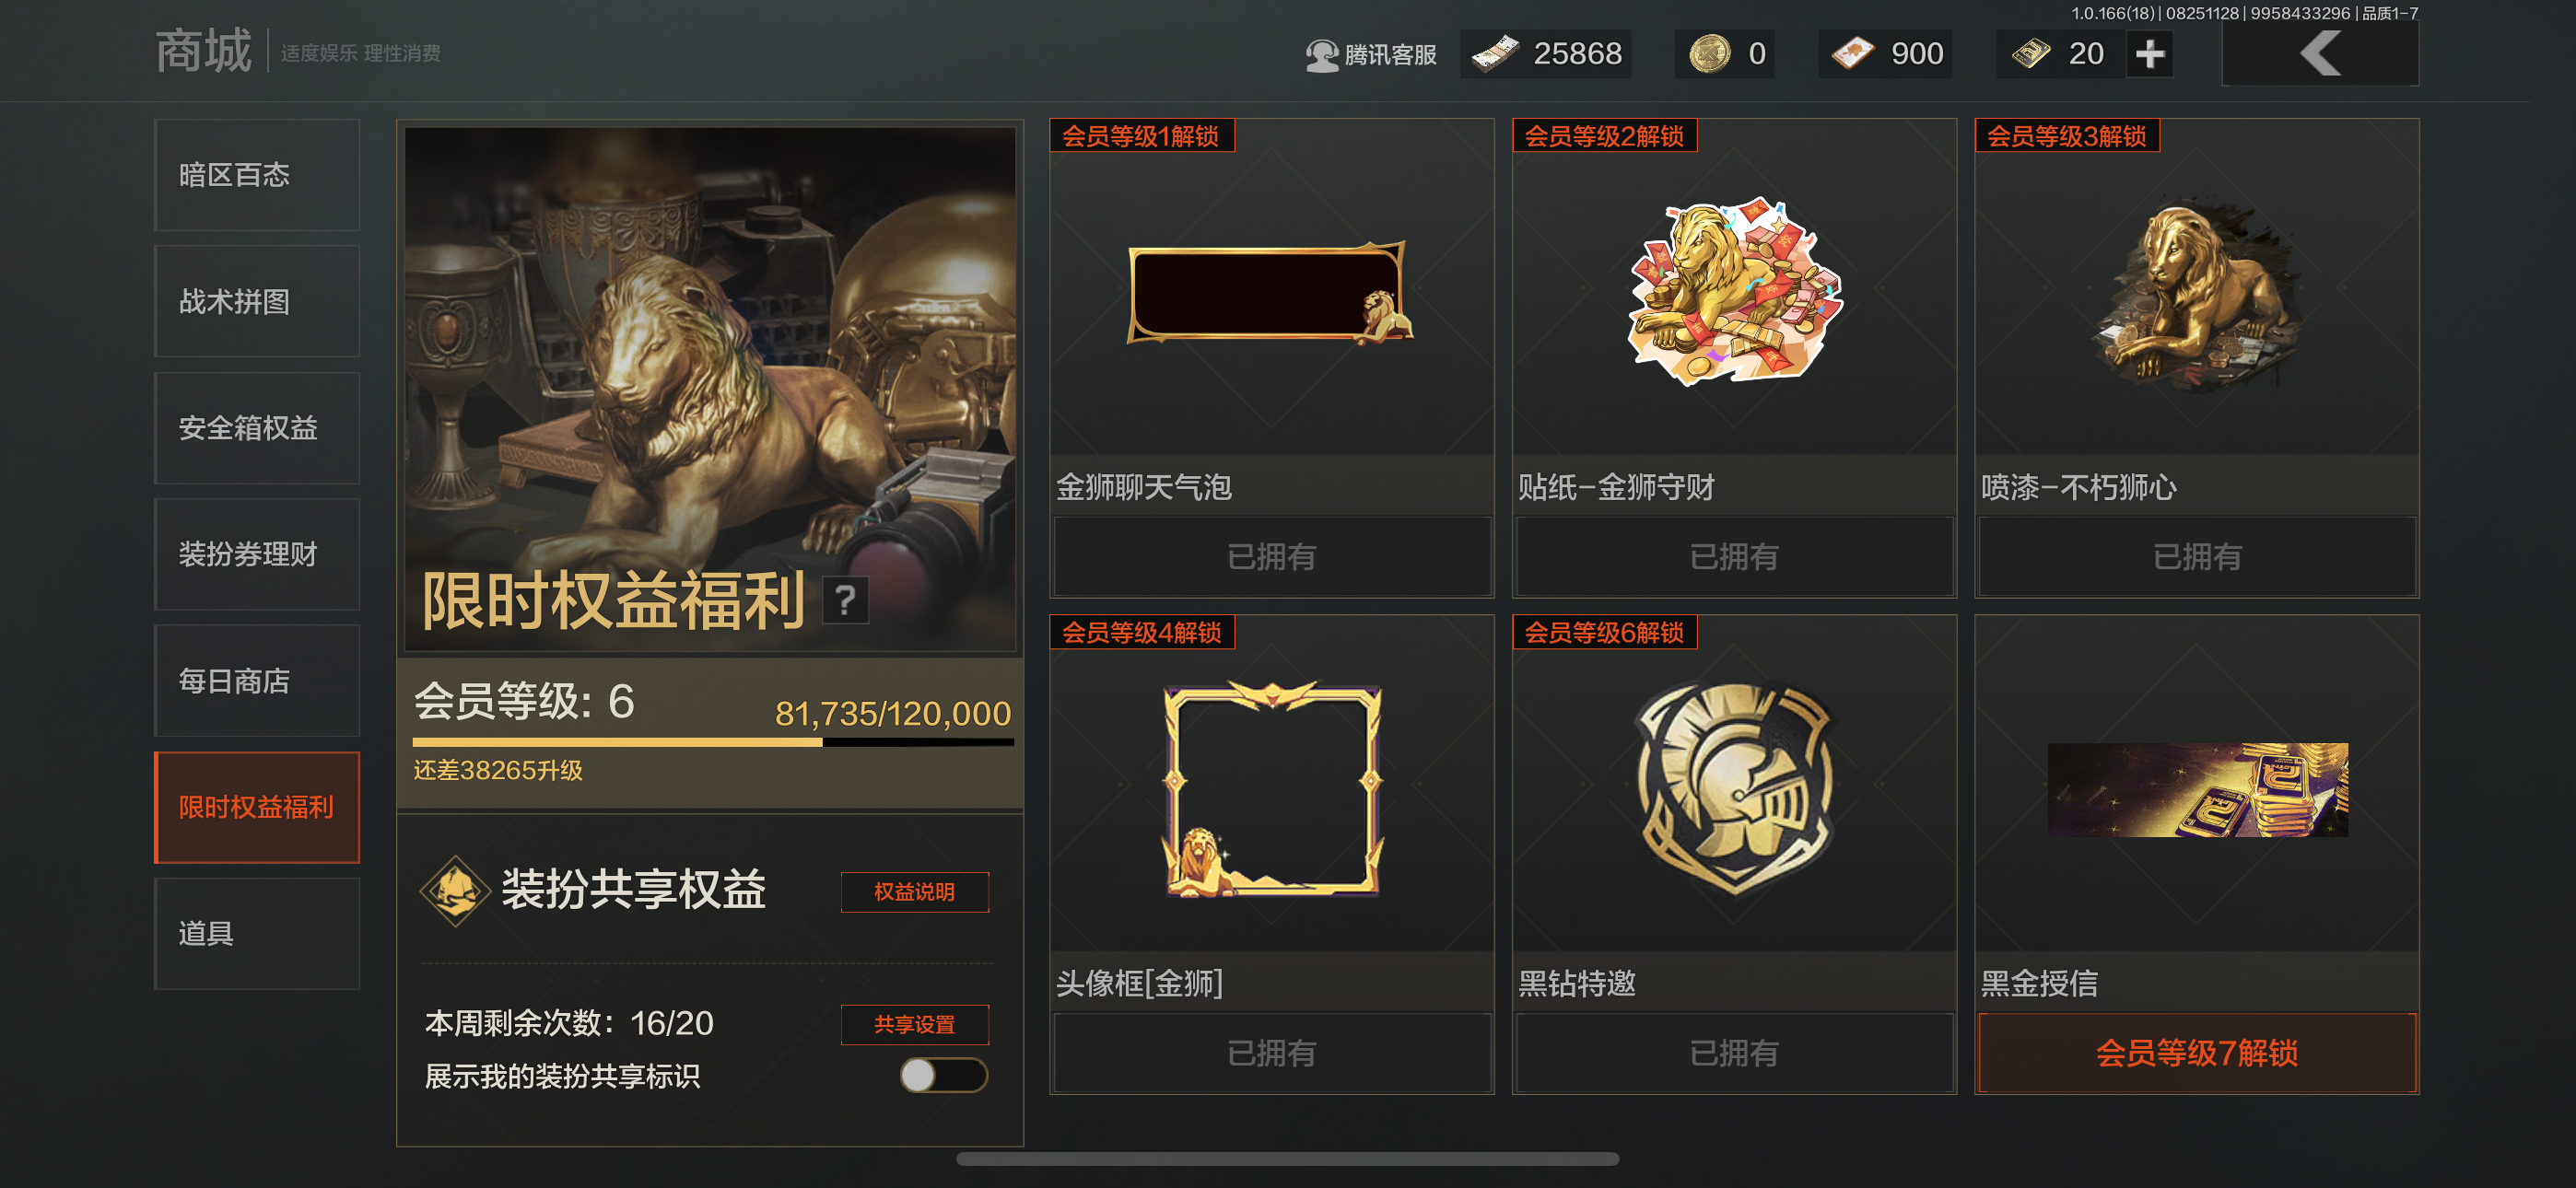Click the back arrow icon
Viewport: 2576px width, 1188px height.
point(2320,53)
